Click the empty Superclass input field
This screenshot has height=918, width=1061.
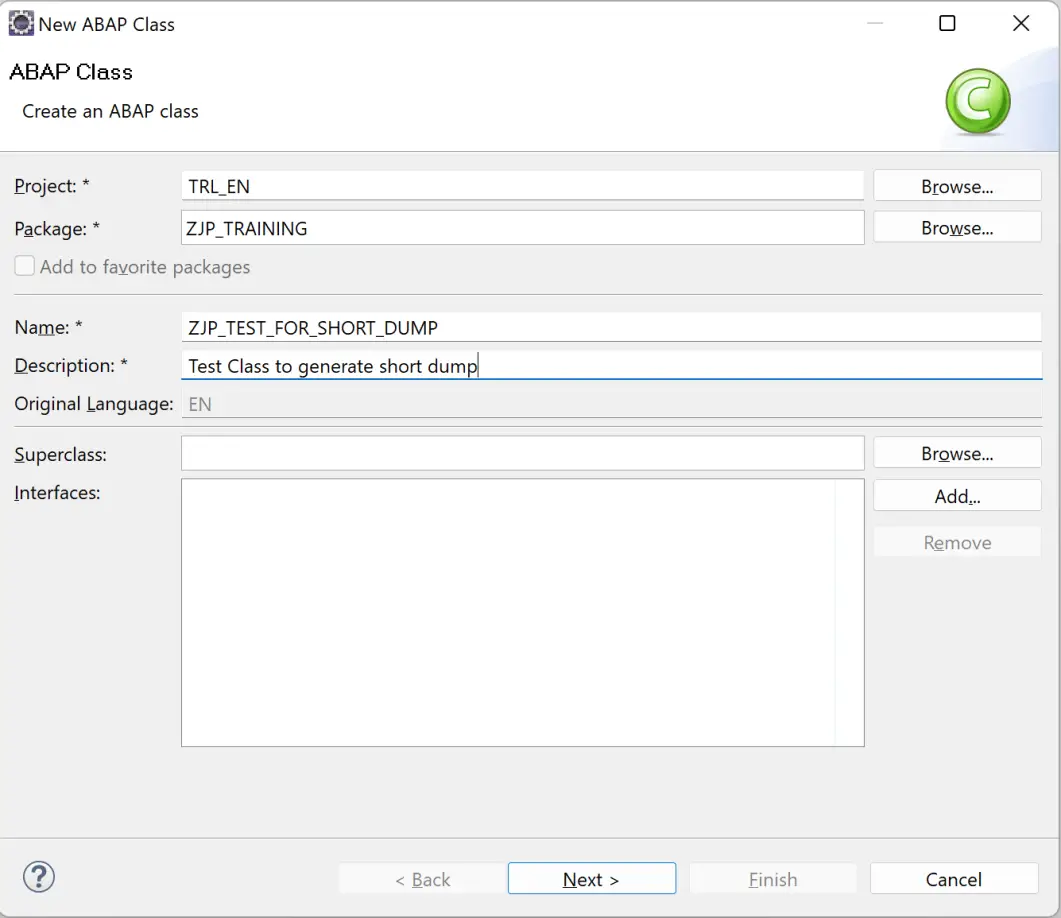pyautogui.click(x=522, y=452)
